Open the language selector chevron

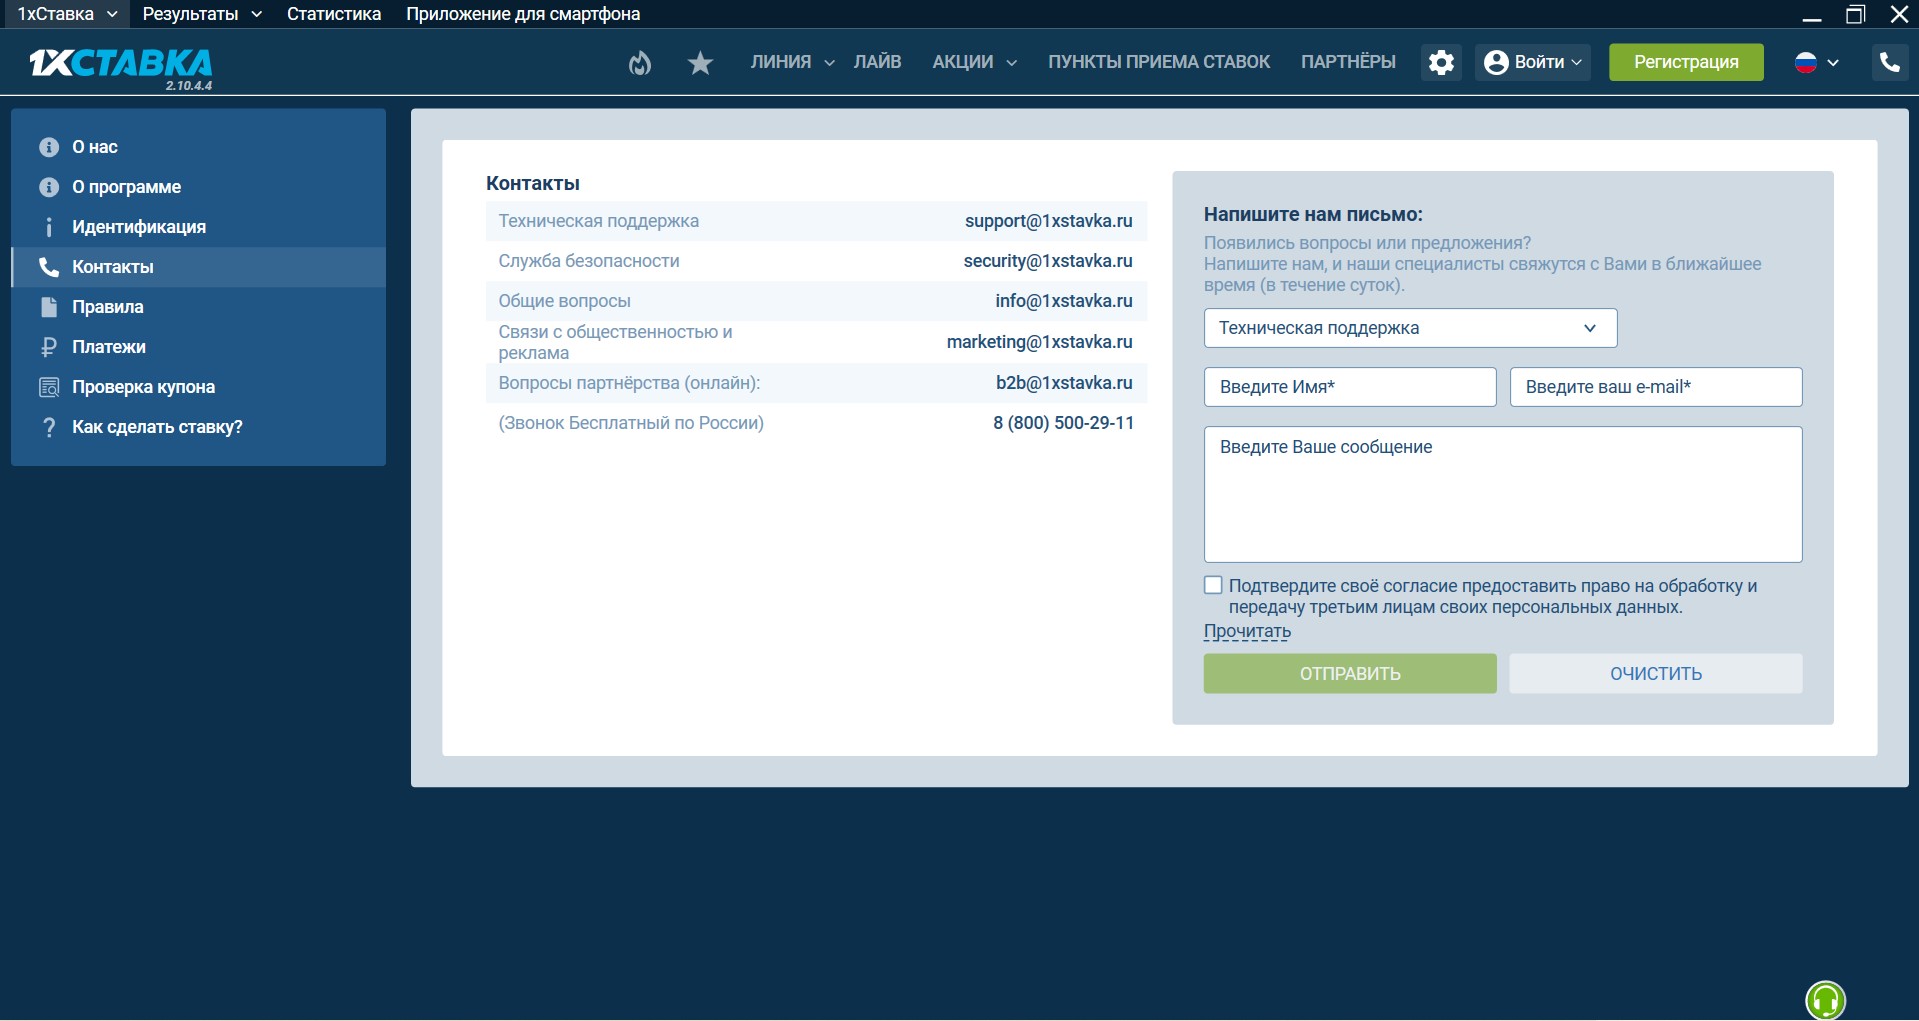[x=1833, y=62]
